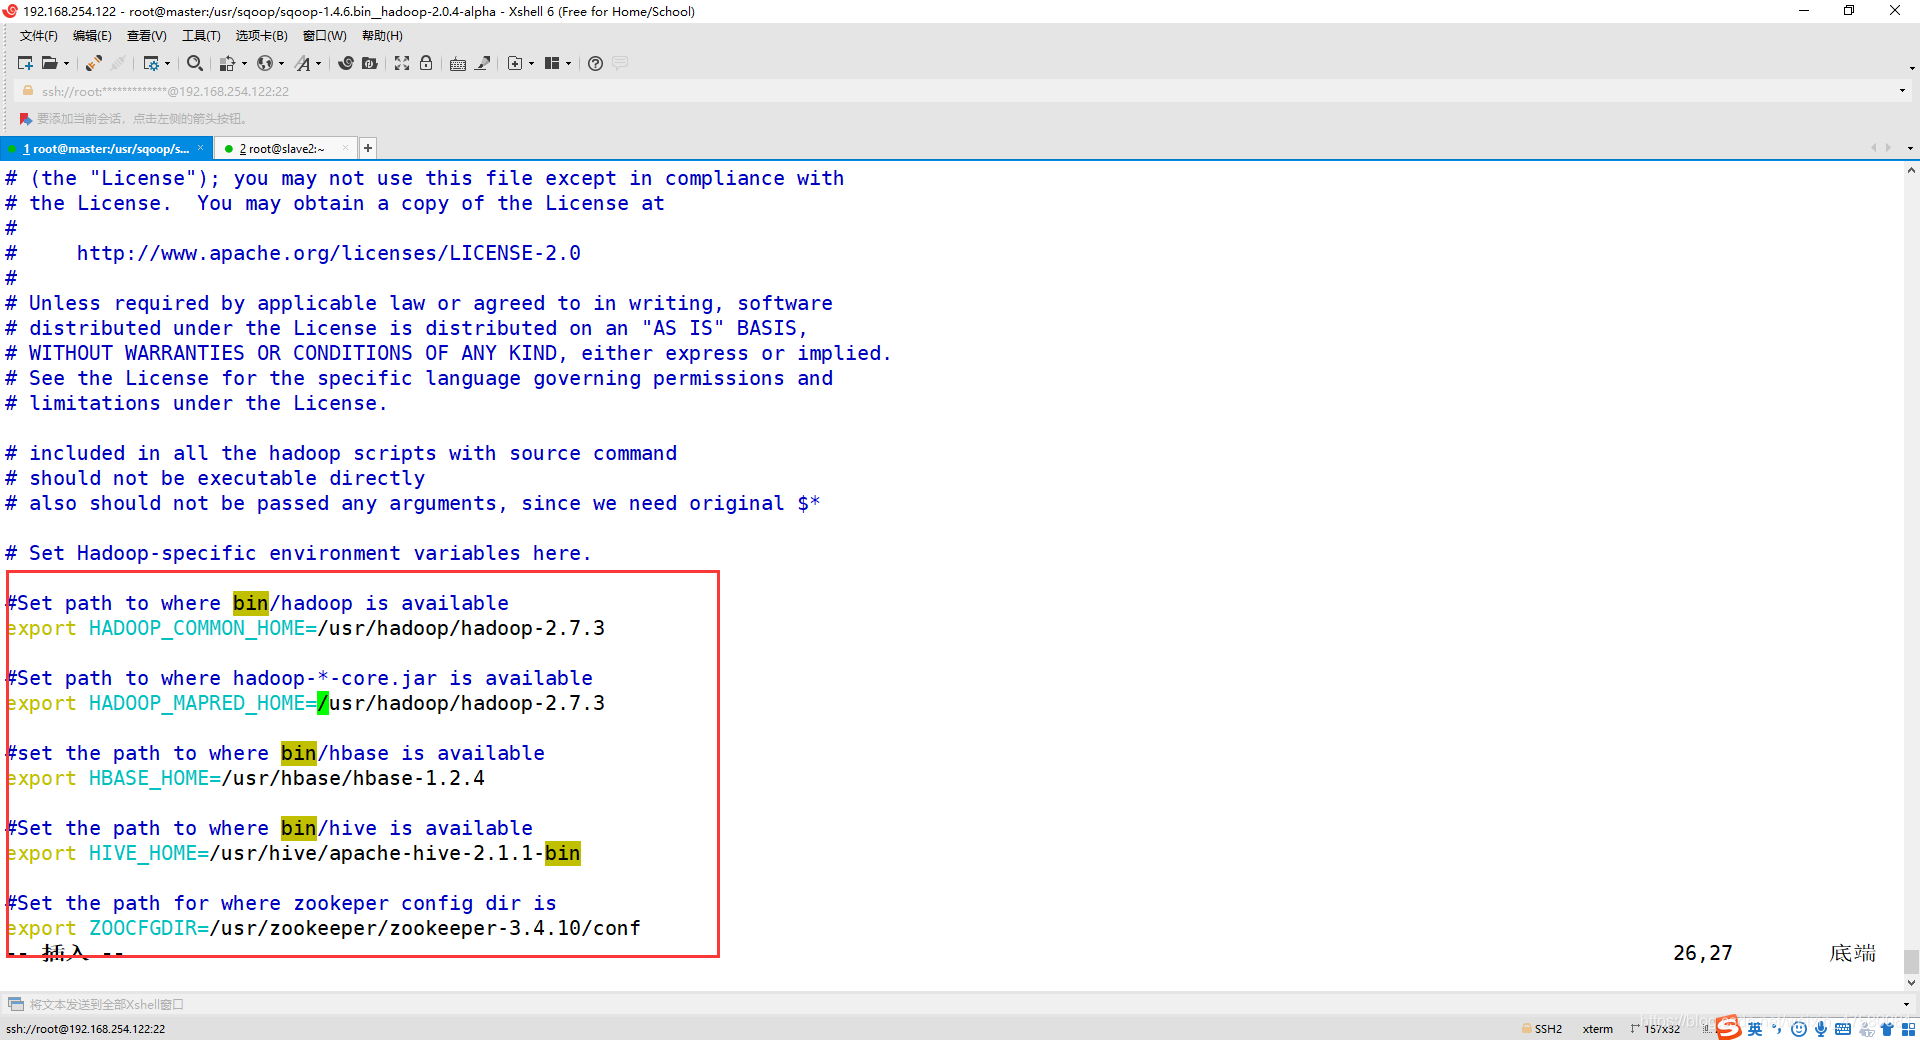Image resolution: width=1920 pixels, height=1040 pixels.
Task: Click the ssh address bar field
Action: [x=960, y=91]
